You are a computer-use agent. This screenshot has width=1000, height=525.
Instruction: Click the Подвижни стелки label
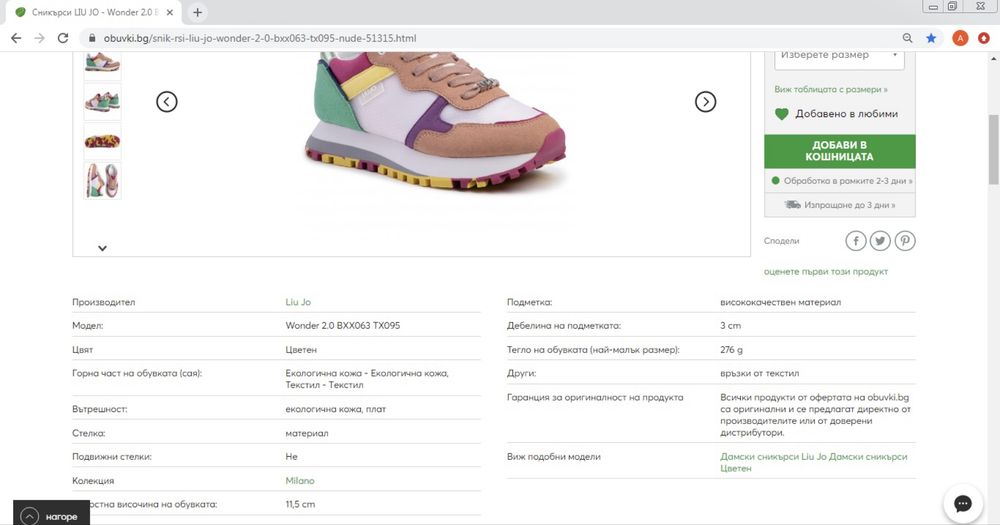point(112,456)
